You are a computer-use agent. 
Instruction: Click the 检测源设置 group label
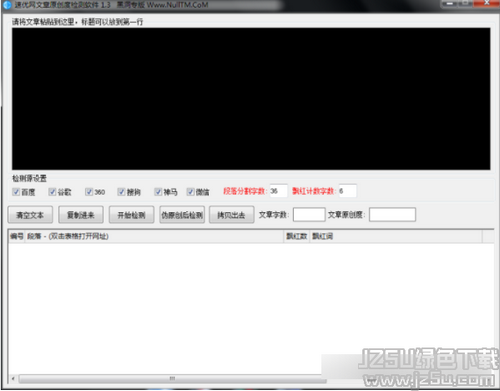(x=30, y=178)
